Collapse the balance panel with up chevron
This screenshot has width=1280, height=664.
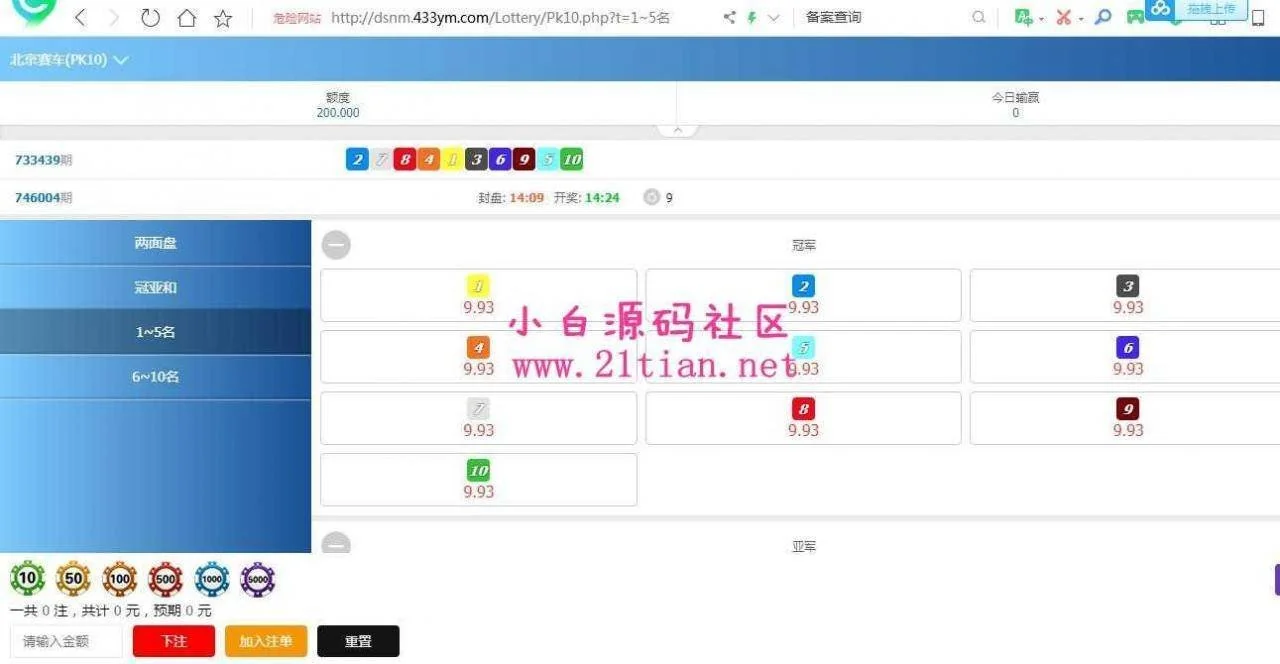(677, 130)
